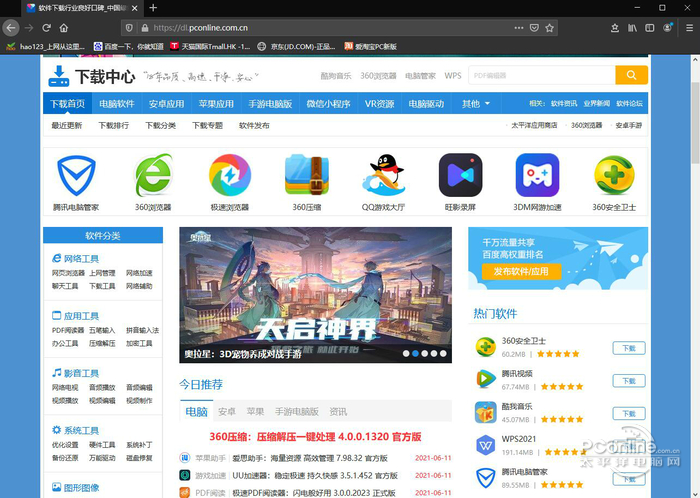Viewport: 700px width, 498px height.
Task: Expand the 其他 navigation dropdown
Action: pyautogui.click(x=476, y=104)
